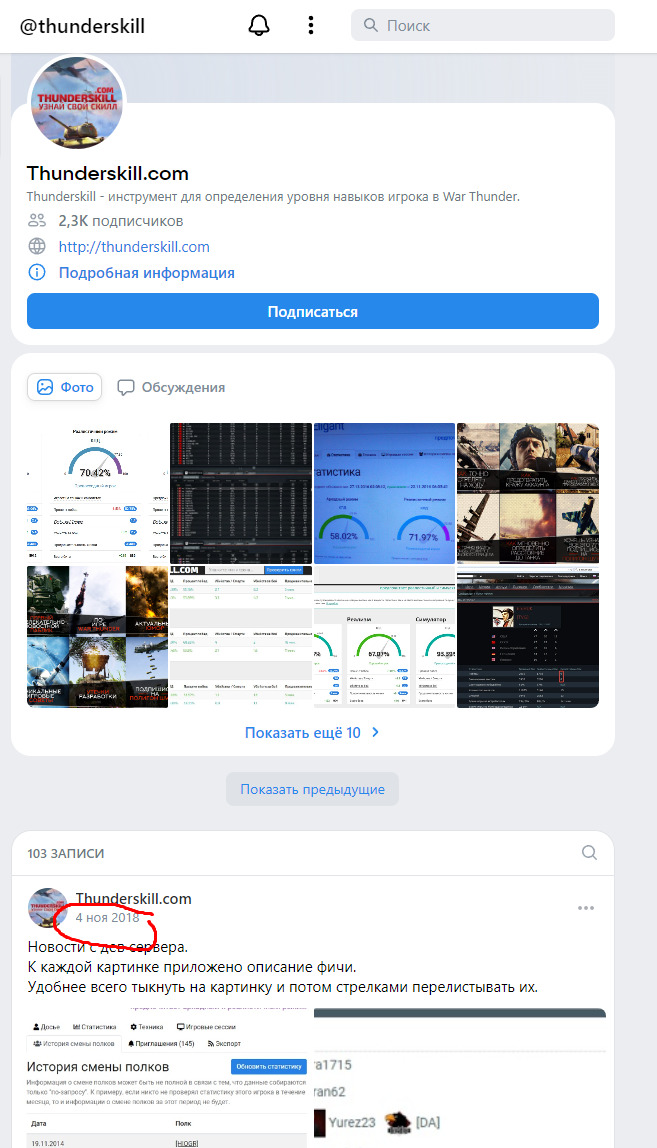The height and width of the screenshot is (1148, 657).
Task: Open photo with 67.07% gauge
Action: (x=385, y=637)
